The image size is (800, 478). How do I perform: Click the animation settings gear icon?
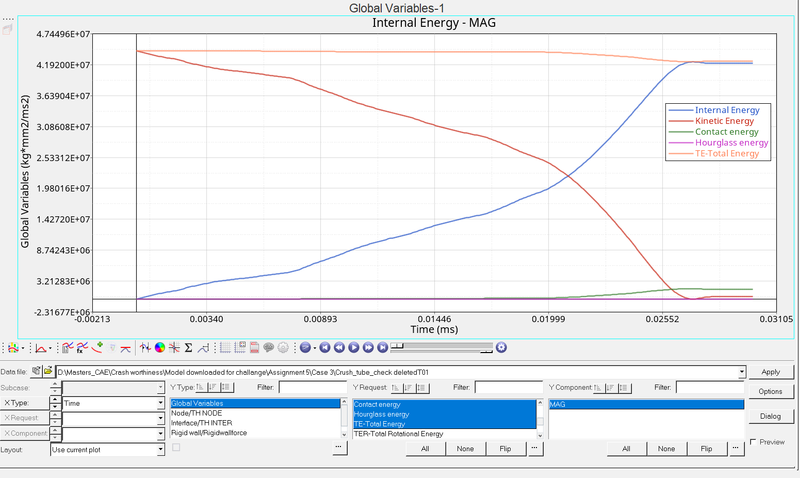coord(501,348)
